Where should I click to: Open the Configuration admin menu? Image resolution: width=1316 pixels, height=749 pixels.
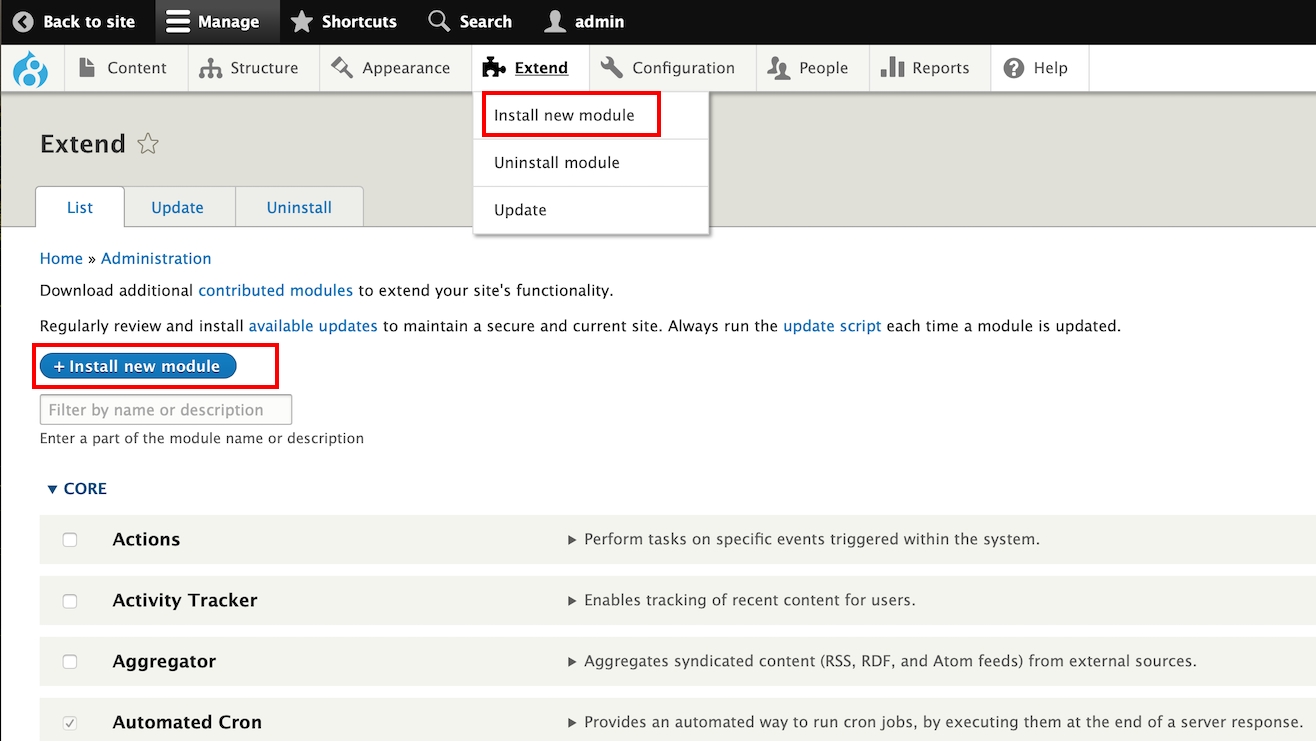click(672, 68)
